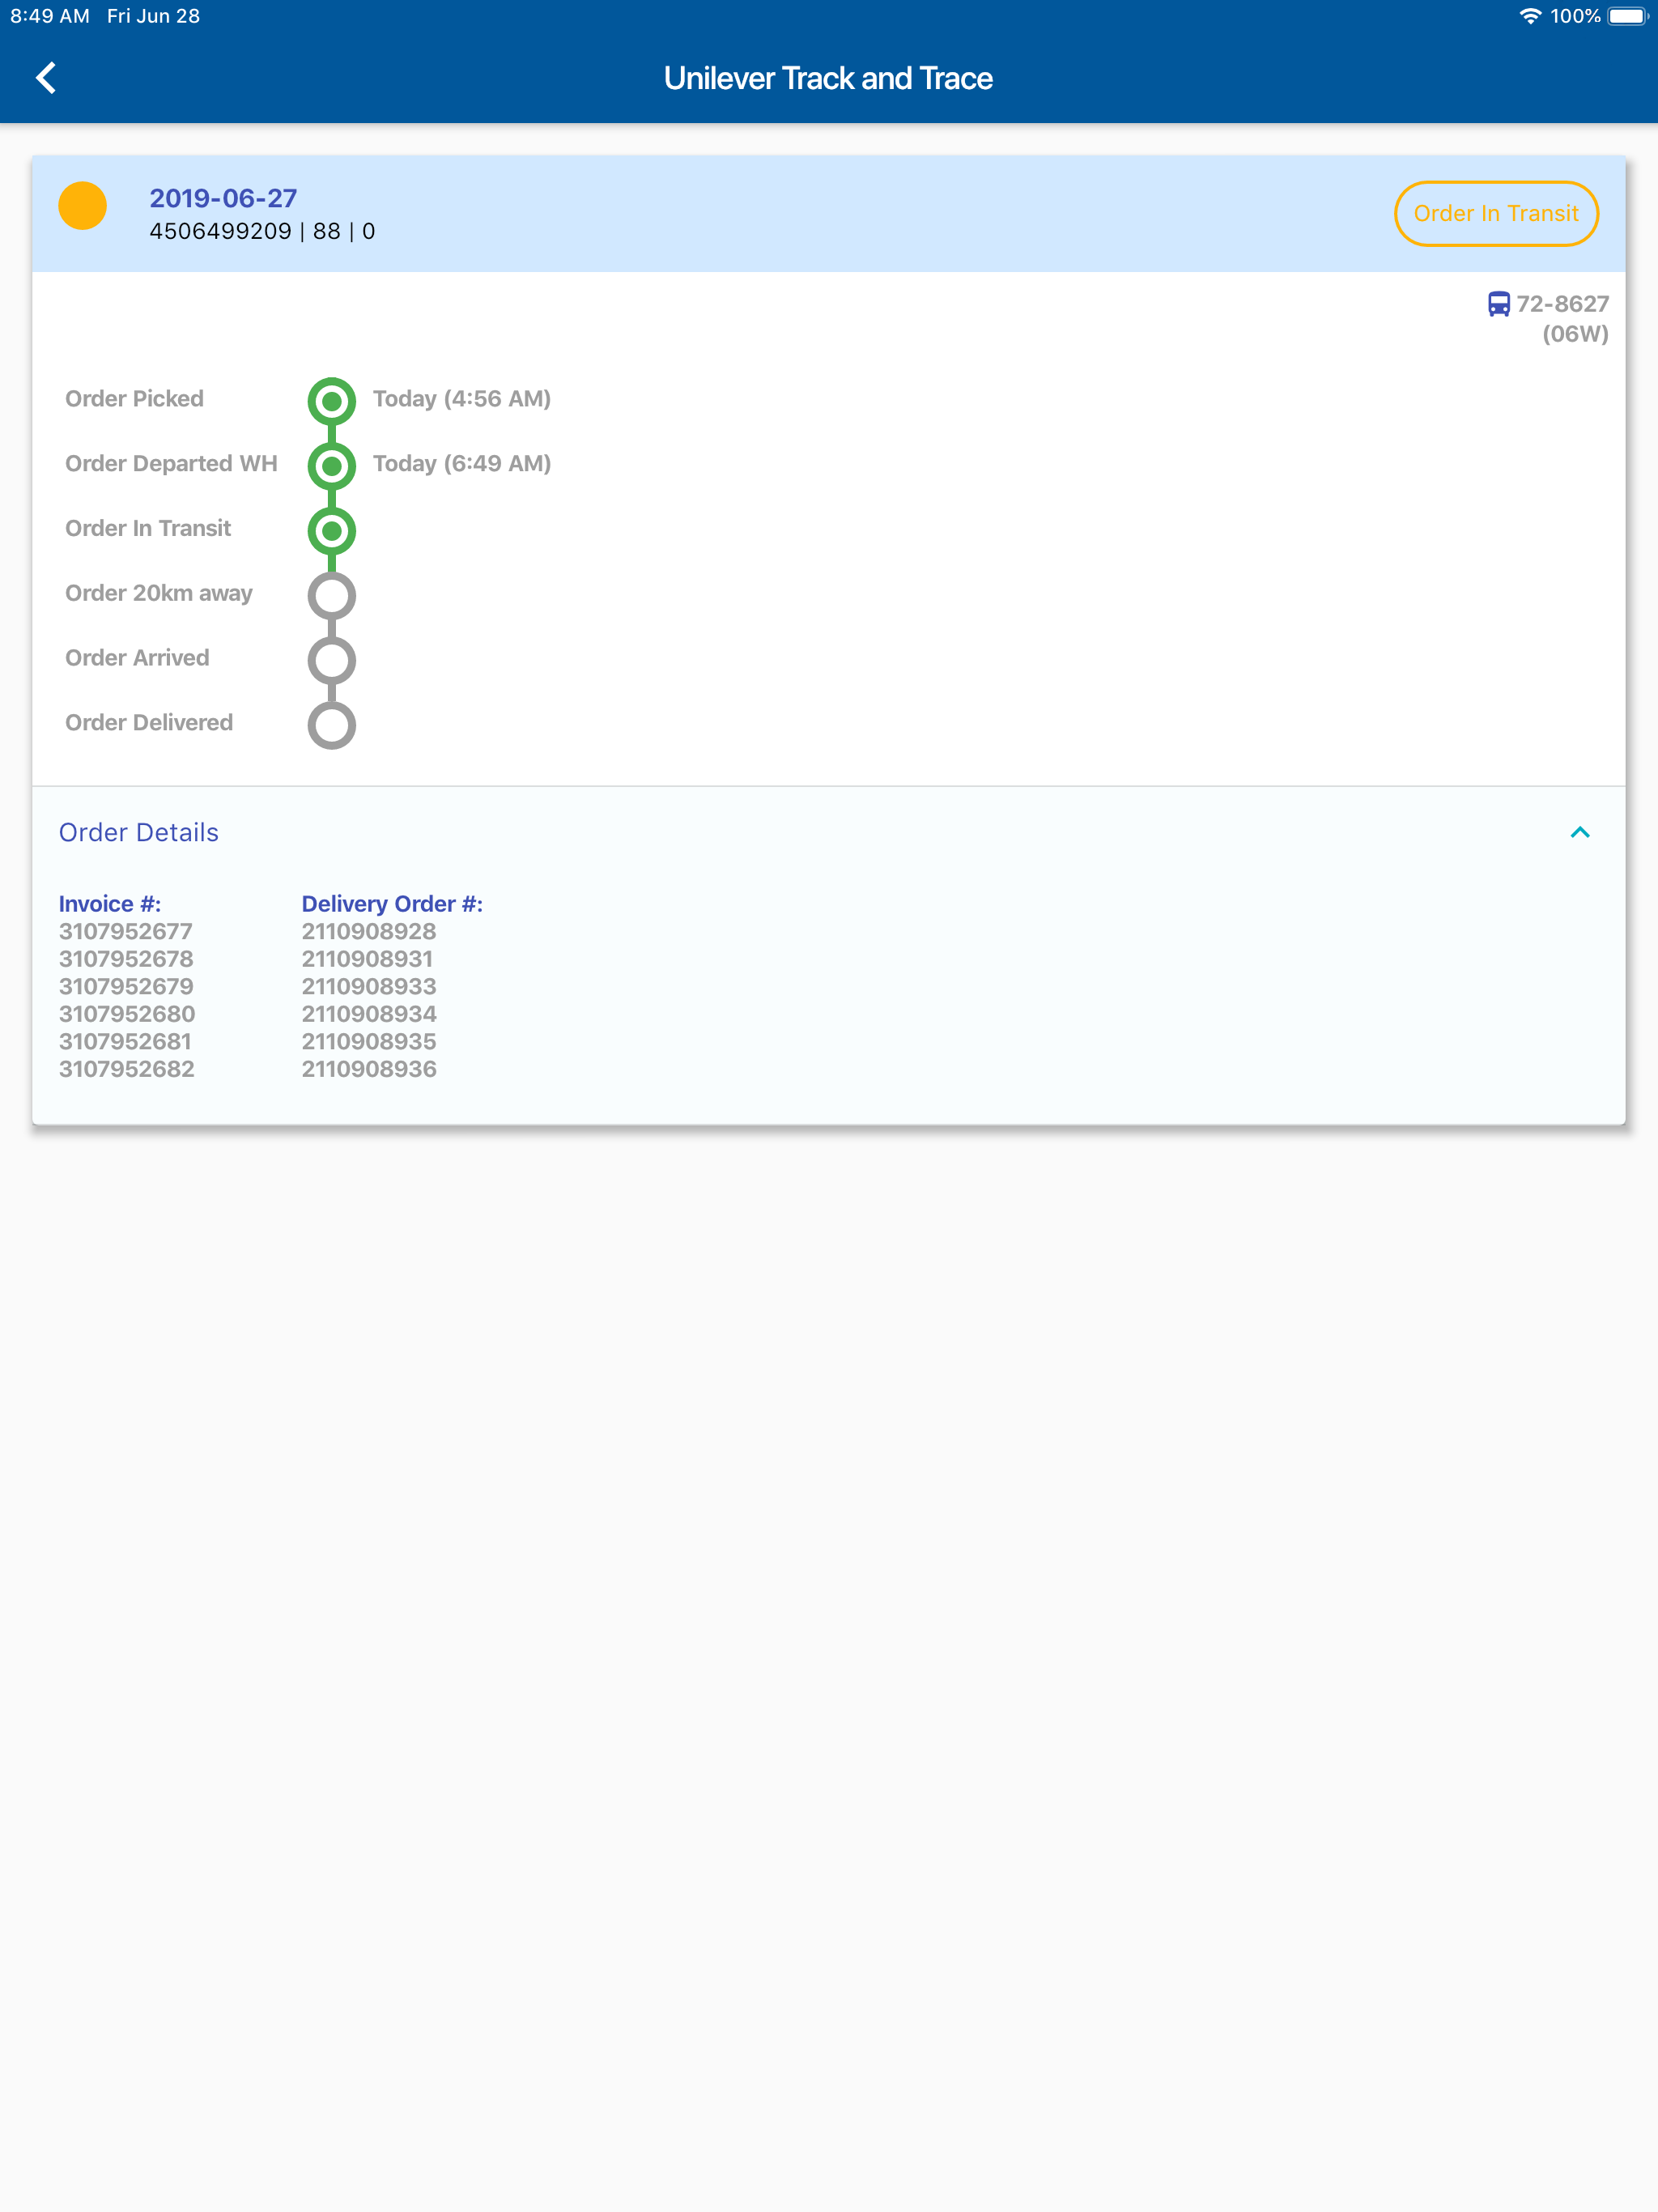
Task: Click the Order In Transit status badge
Action: click(1496, 214)
